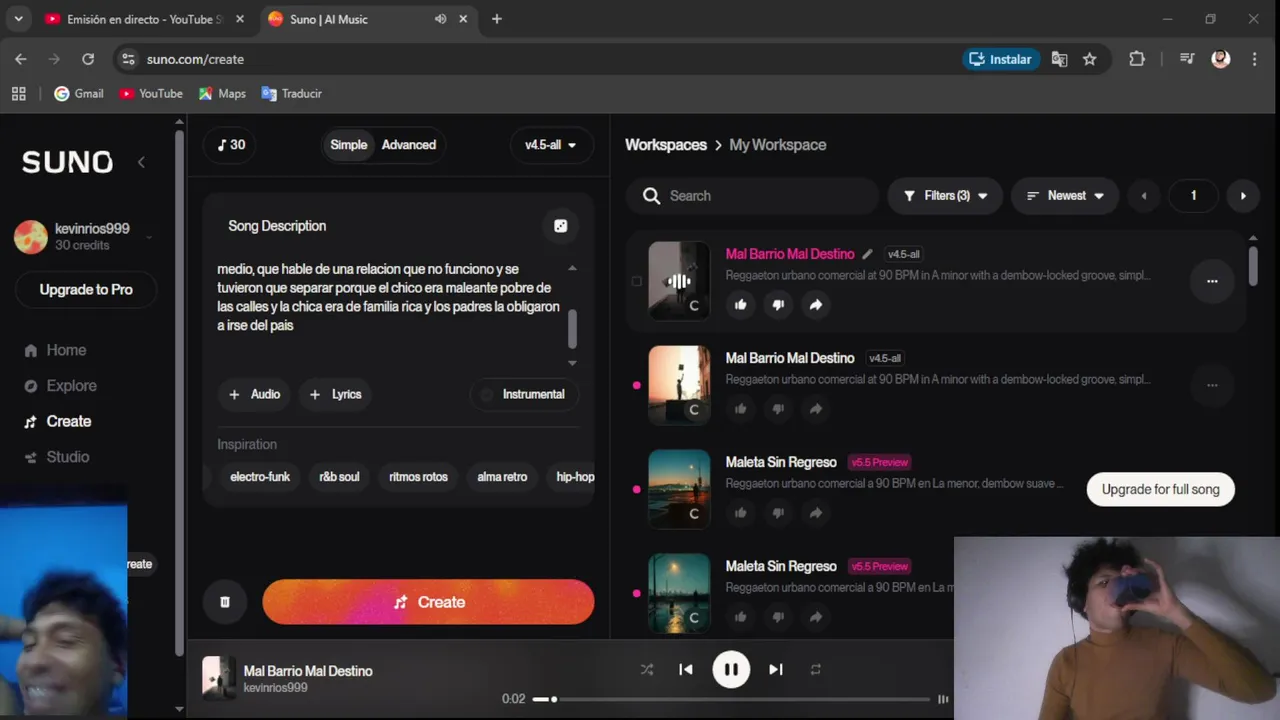This screenshot has height=720, width=1280.
Task: Like the second Mal Barrio Mal Destino song
Action: (x=741, y=409)
